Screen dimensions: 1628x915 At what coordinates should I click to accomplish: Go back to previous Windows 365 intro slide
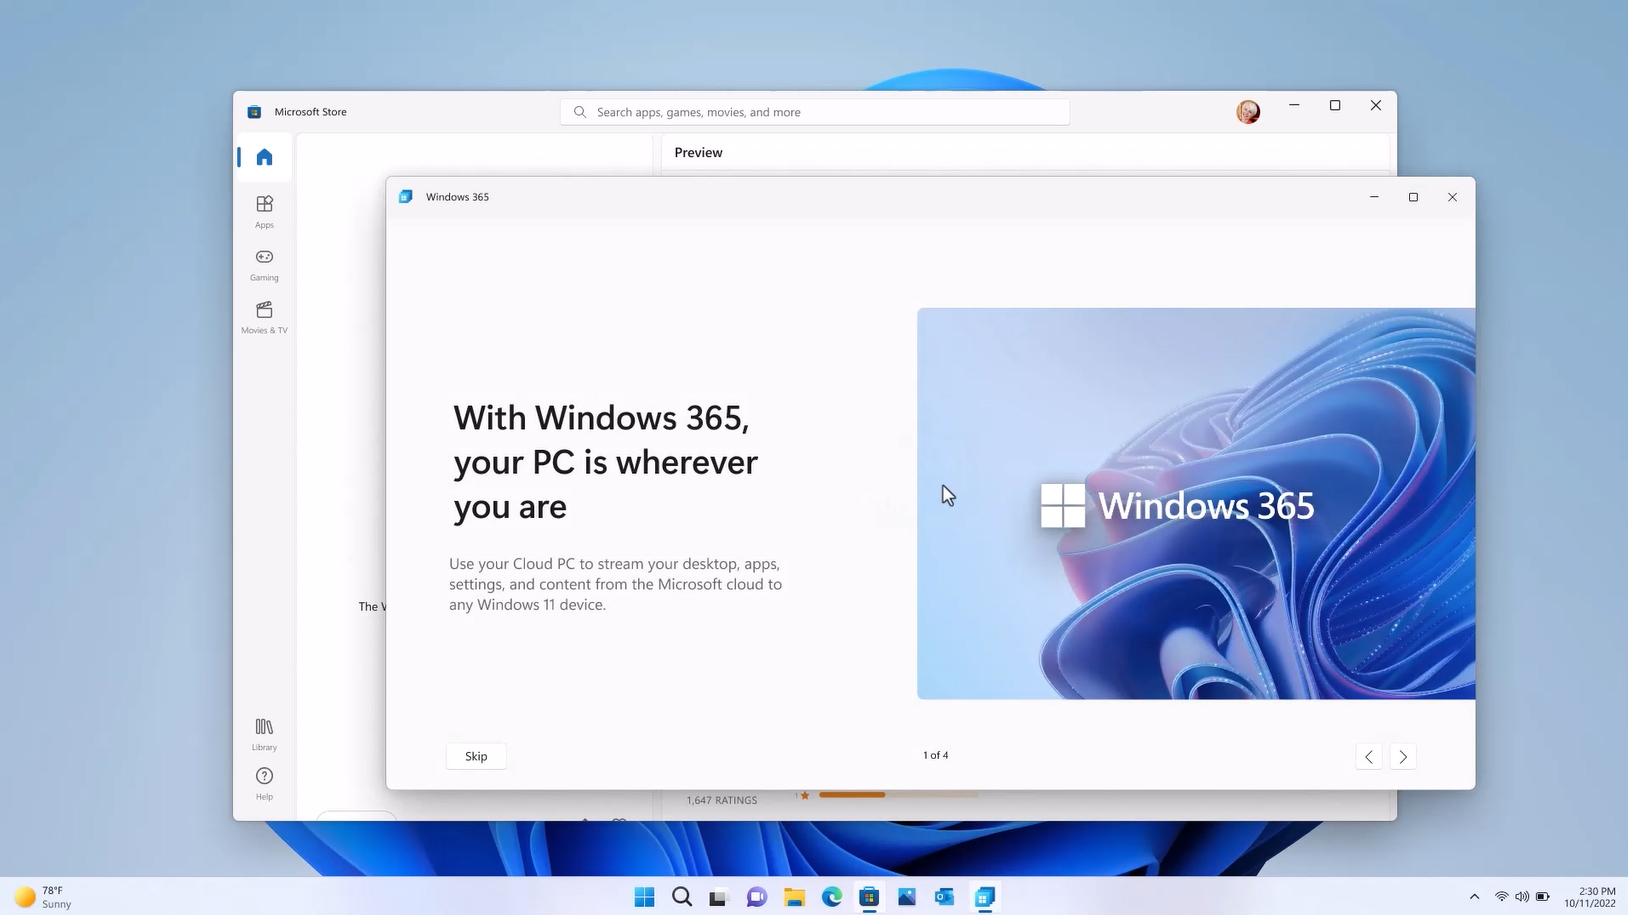pos(1369,757)
